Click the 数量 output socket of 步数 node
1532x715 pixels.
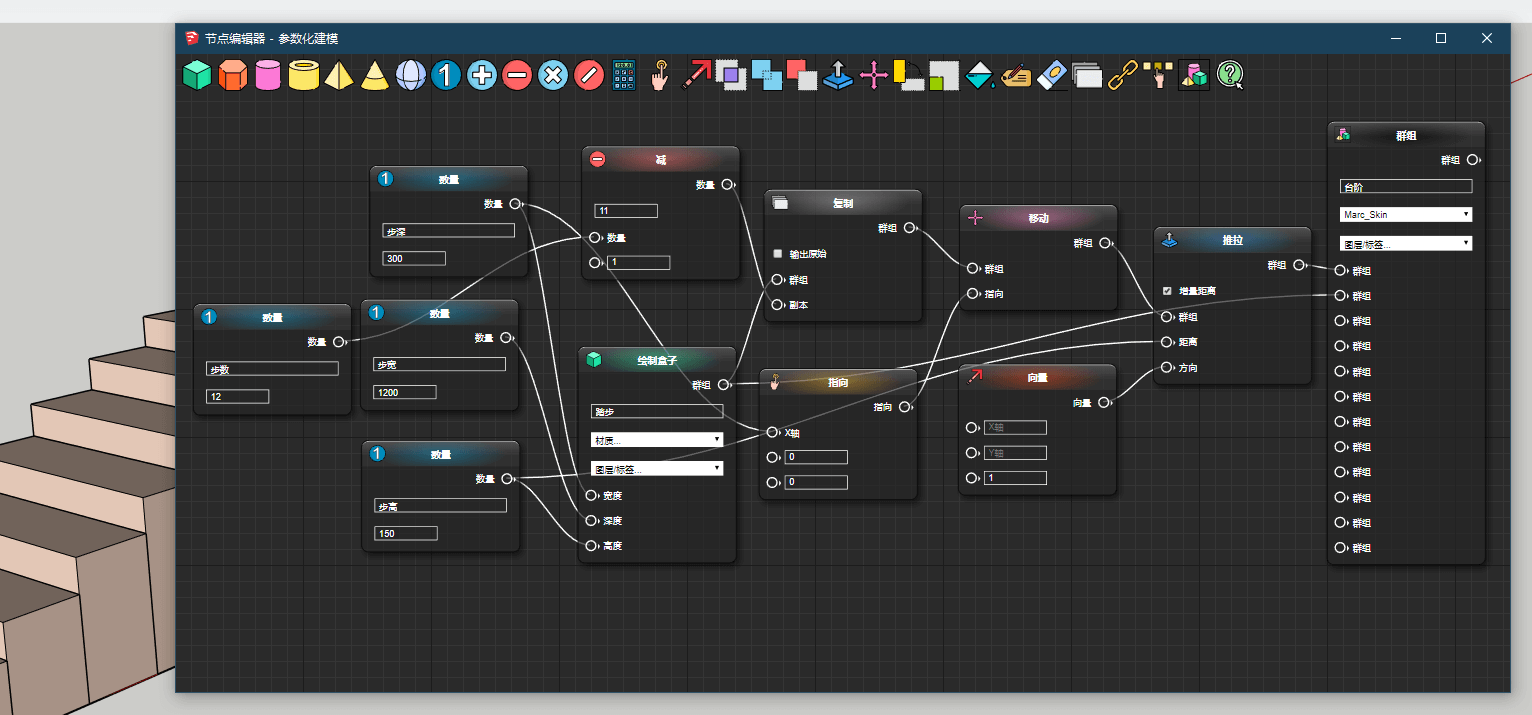[339, 342]
